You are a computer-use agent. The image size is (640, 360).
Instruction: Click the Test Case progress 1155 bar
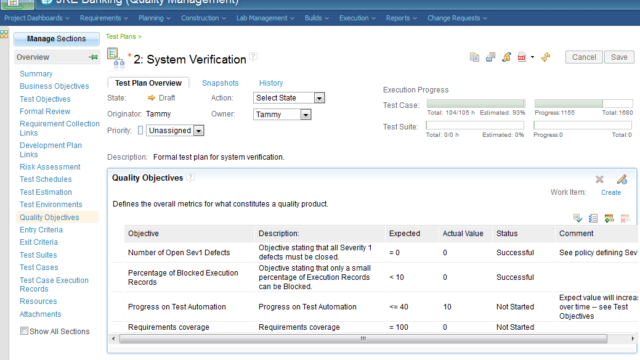[584, 104]
